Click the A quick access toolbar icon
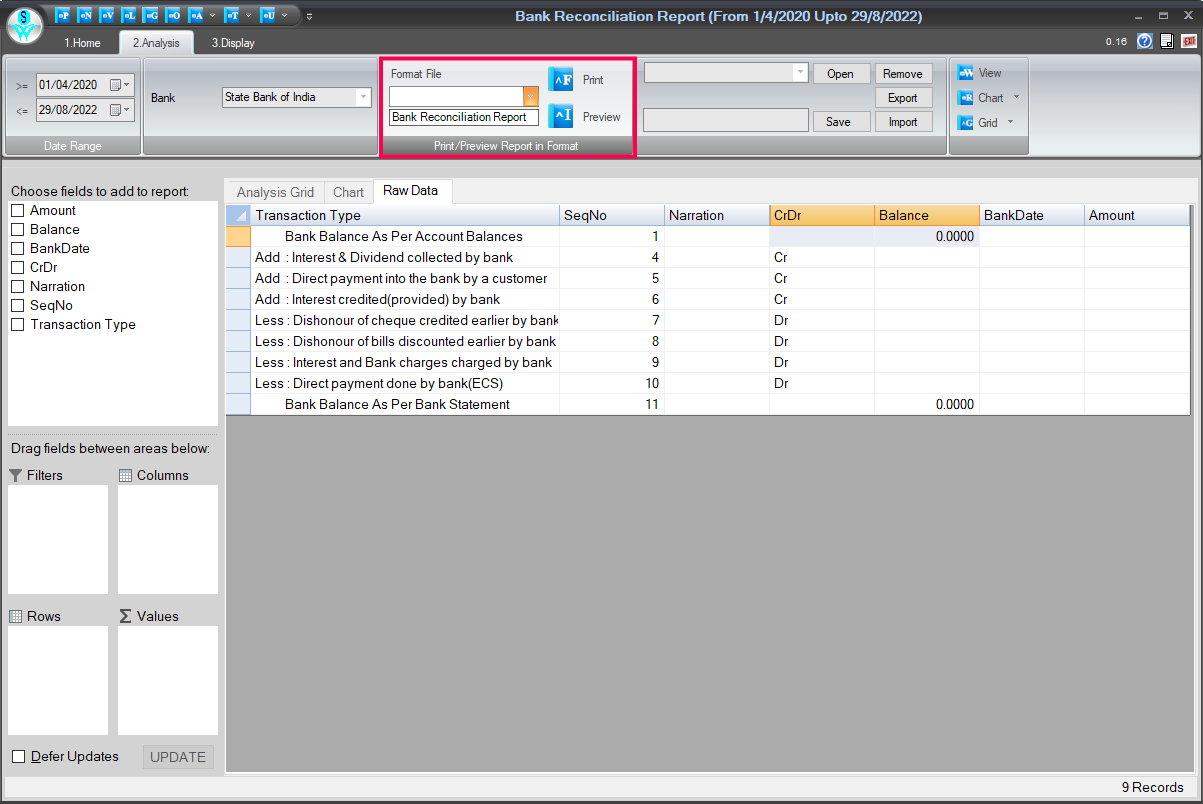This screenshot has width=1203, height=804. click(196, 15)
